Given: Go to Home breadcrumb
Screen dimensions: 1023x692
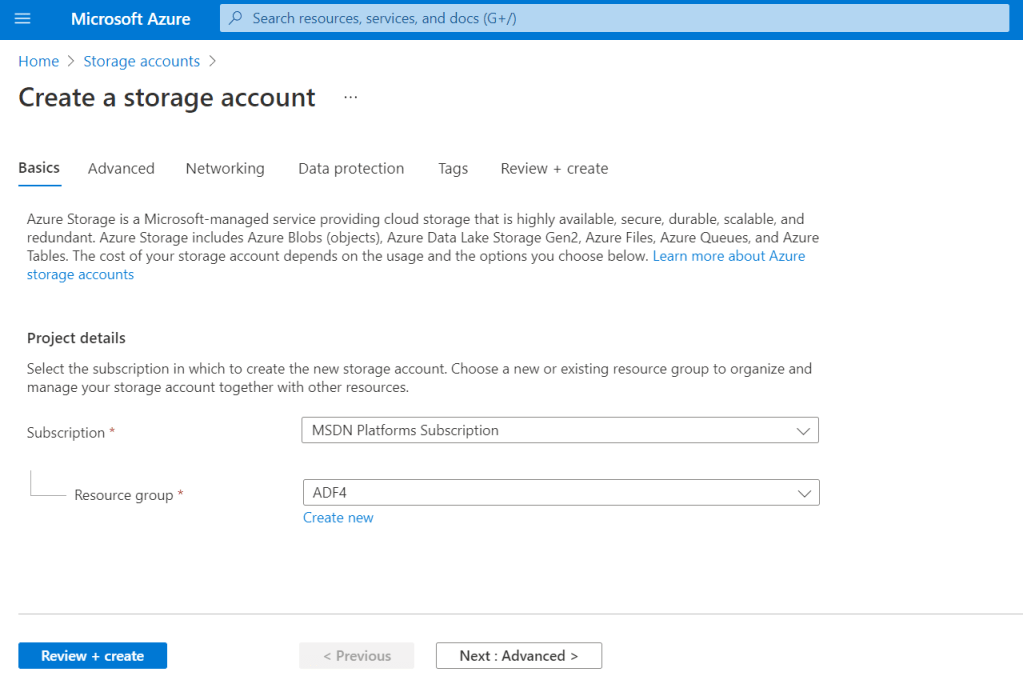Looking at the screenshot, I should [38, 61].
